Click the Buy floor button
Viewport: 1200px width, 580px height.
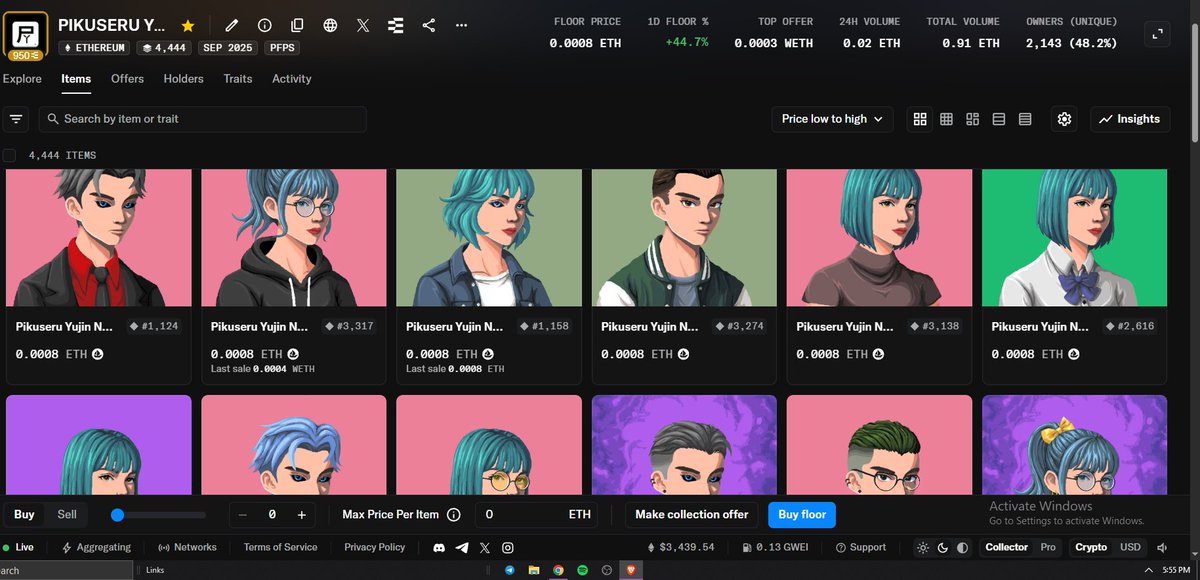(802, 515)
